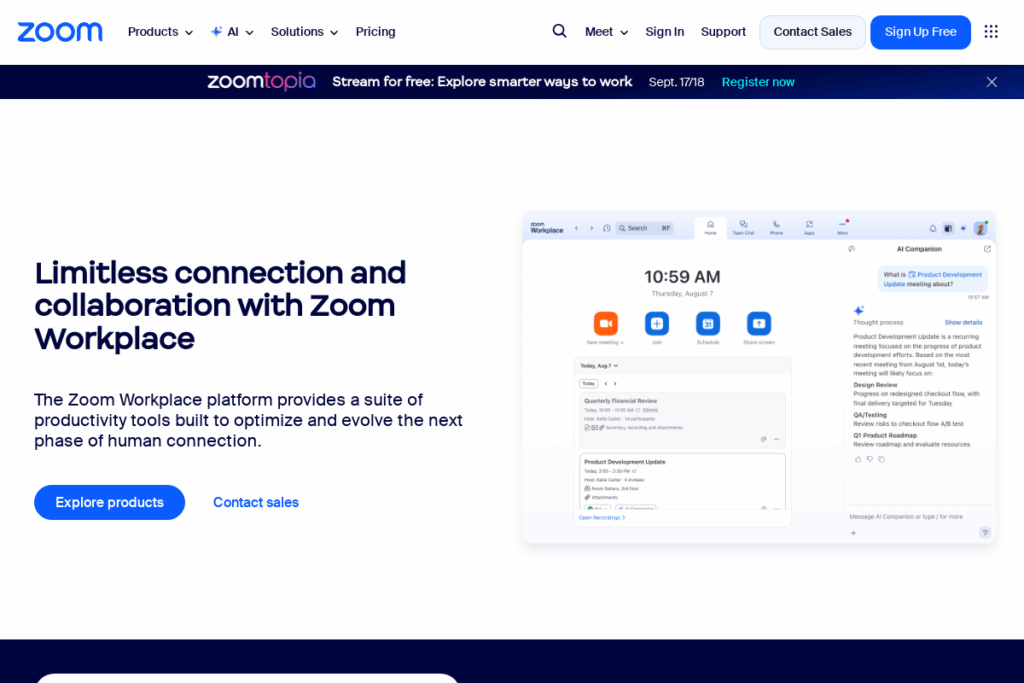Open the Pricing page
The height and width of the screenshot is (683, 1024).
click(376, 32)
